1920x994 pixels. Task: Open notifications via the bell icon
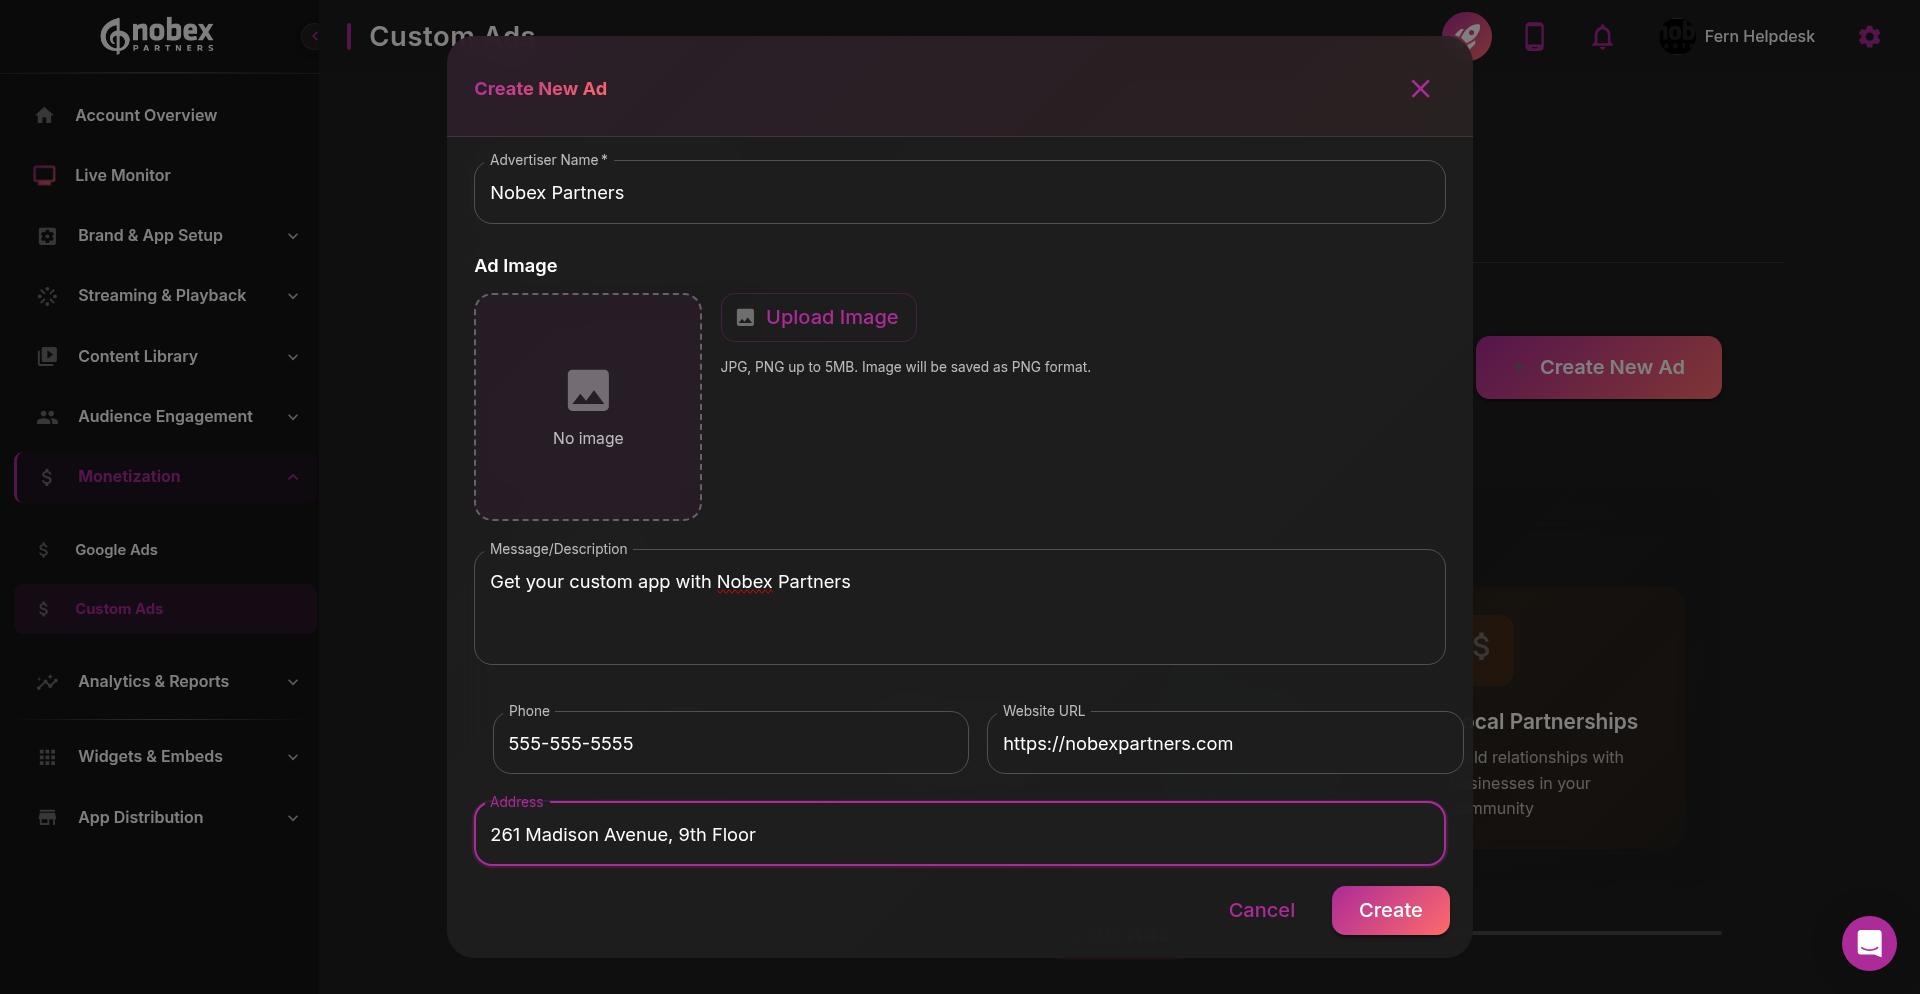click(1602, 36)
